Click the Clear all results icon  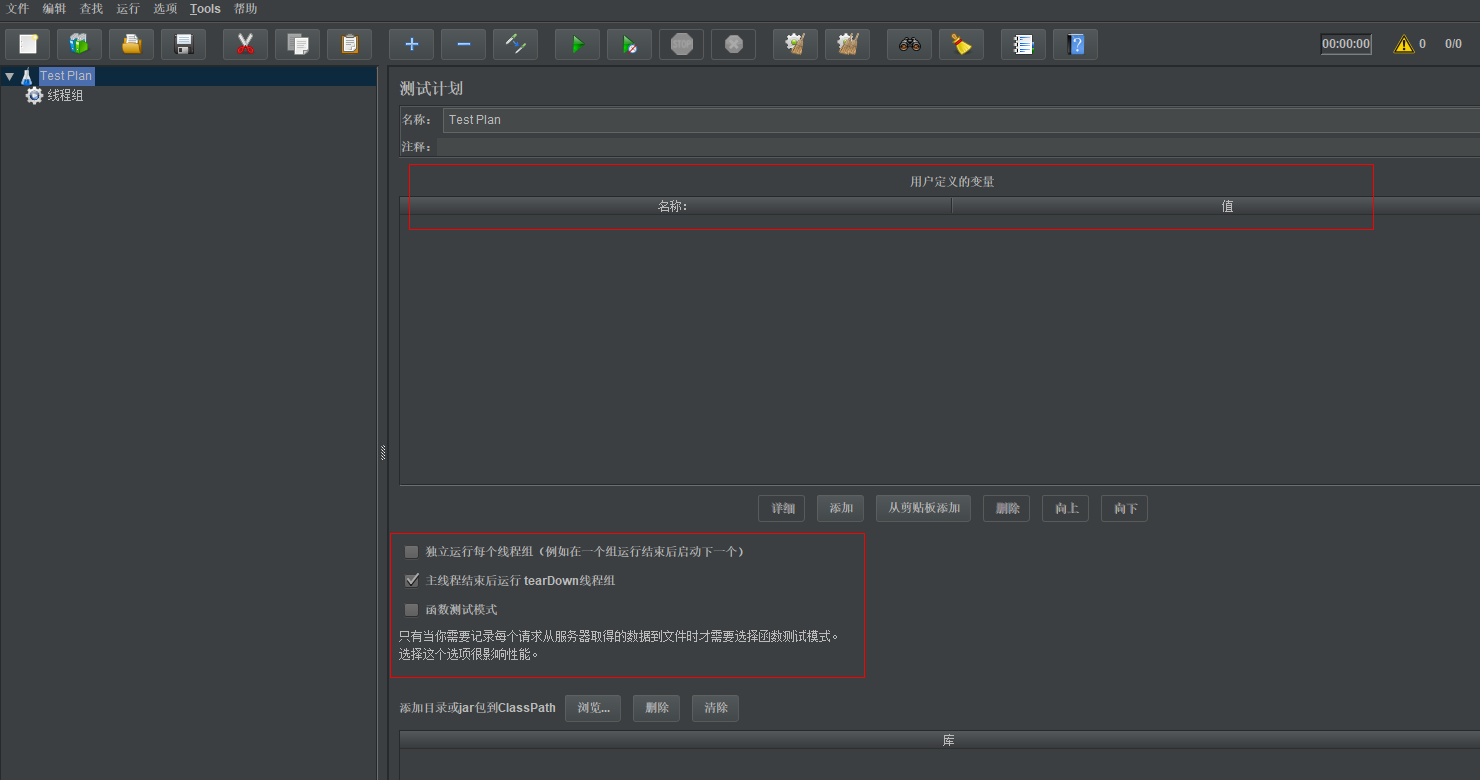click(847, 44)
